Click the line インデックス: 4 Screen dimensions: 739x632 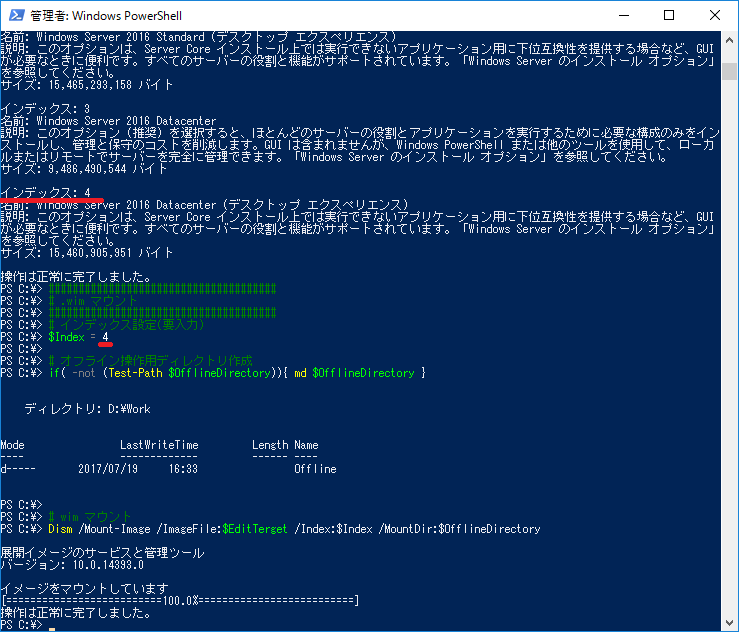(x=46, y=193)
